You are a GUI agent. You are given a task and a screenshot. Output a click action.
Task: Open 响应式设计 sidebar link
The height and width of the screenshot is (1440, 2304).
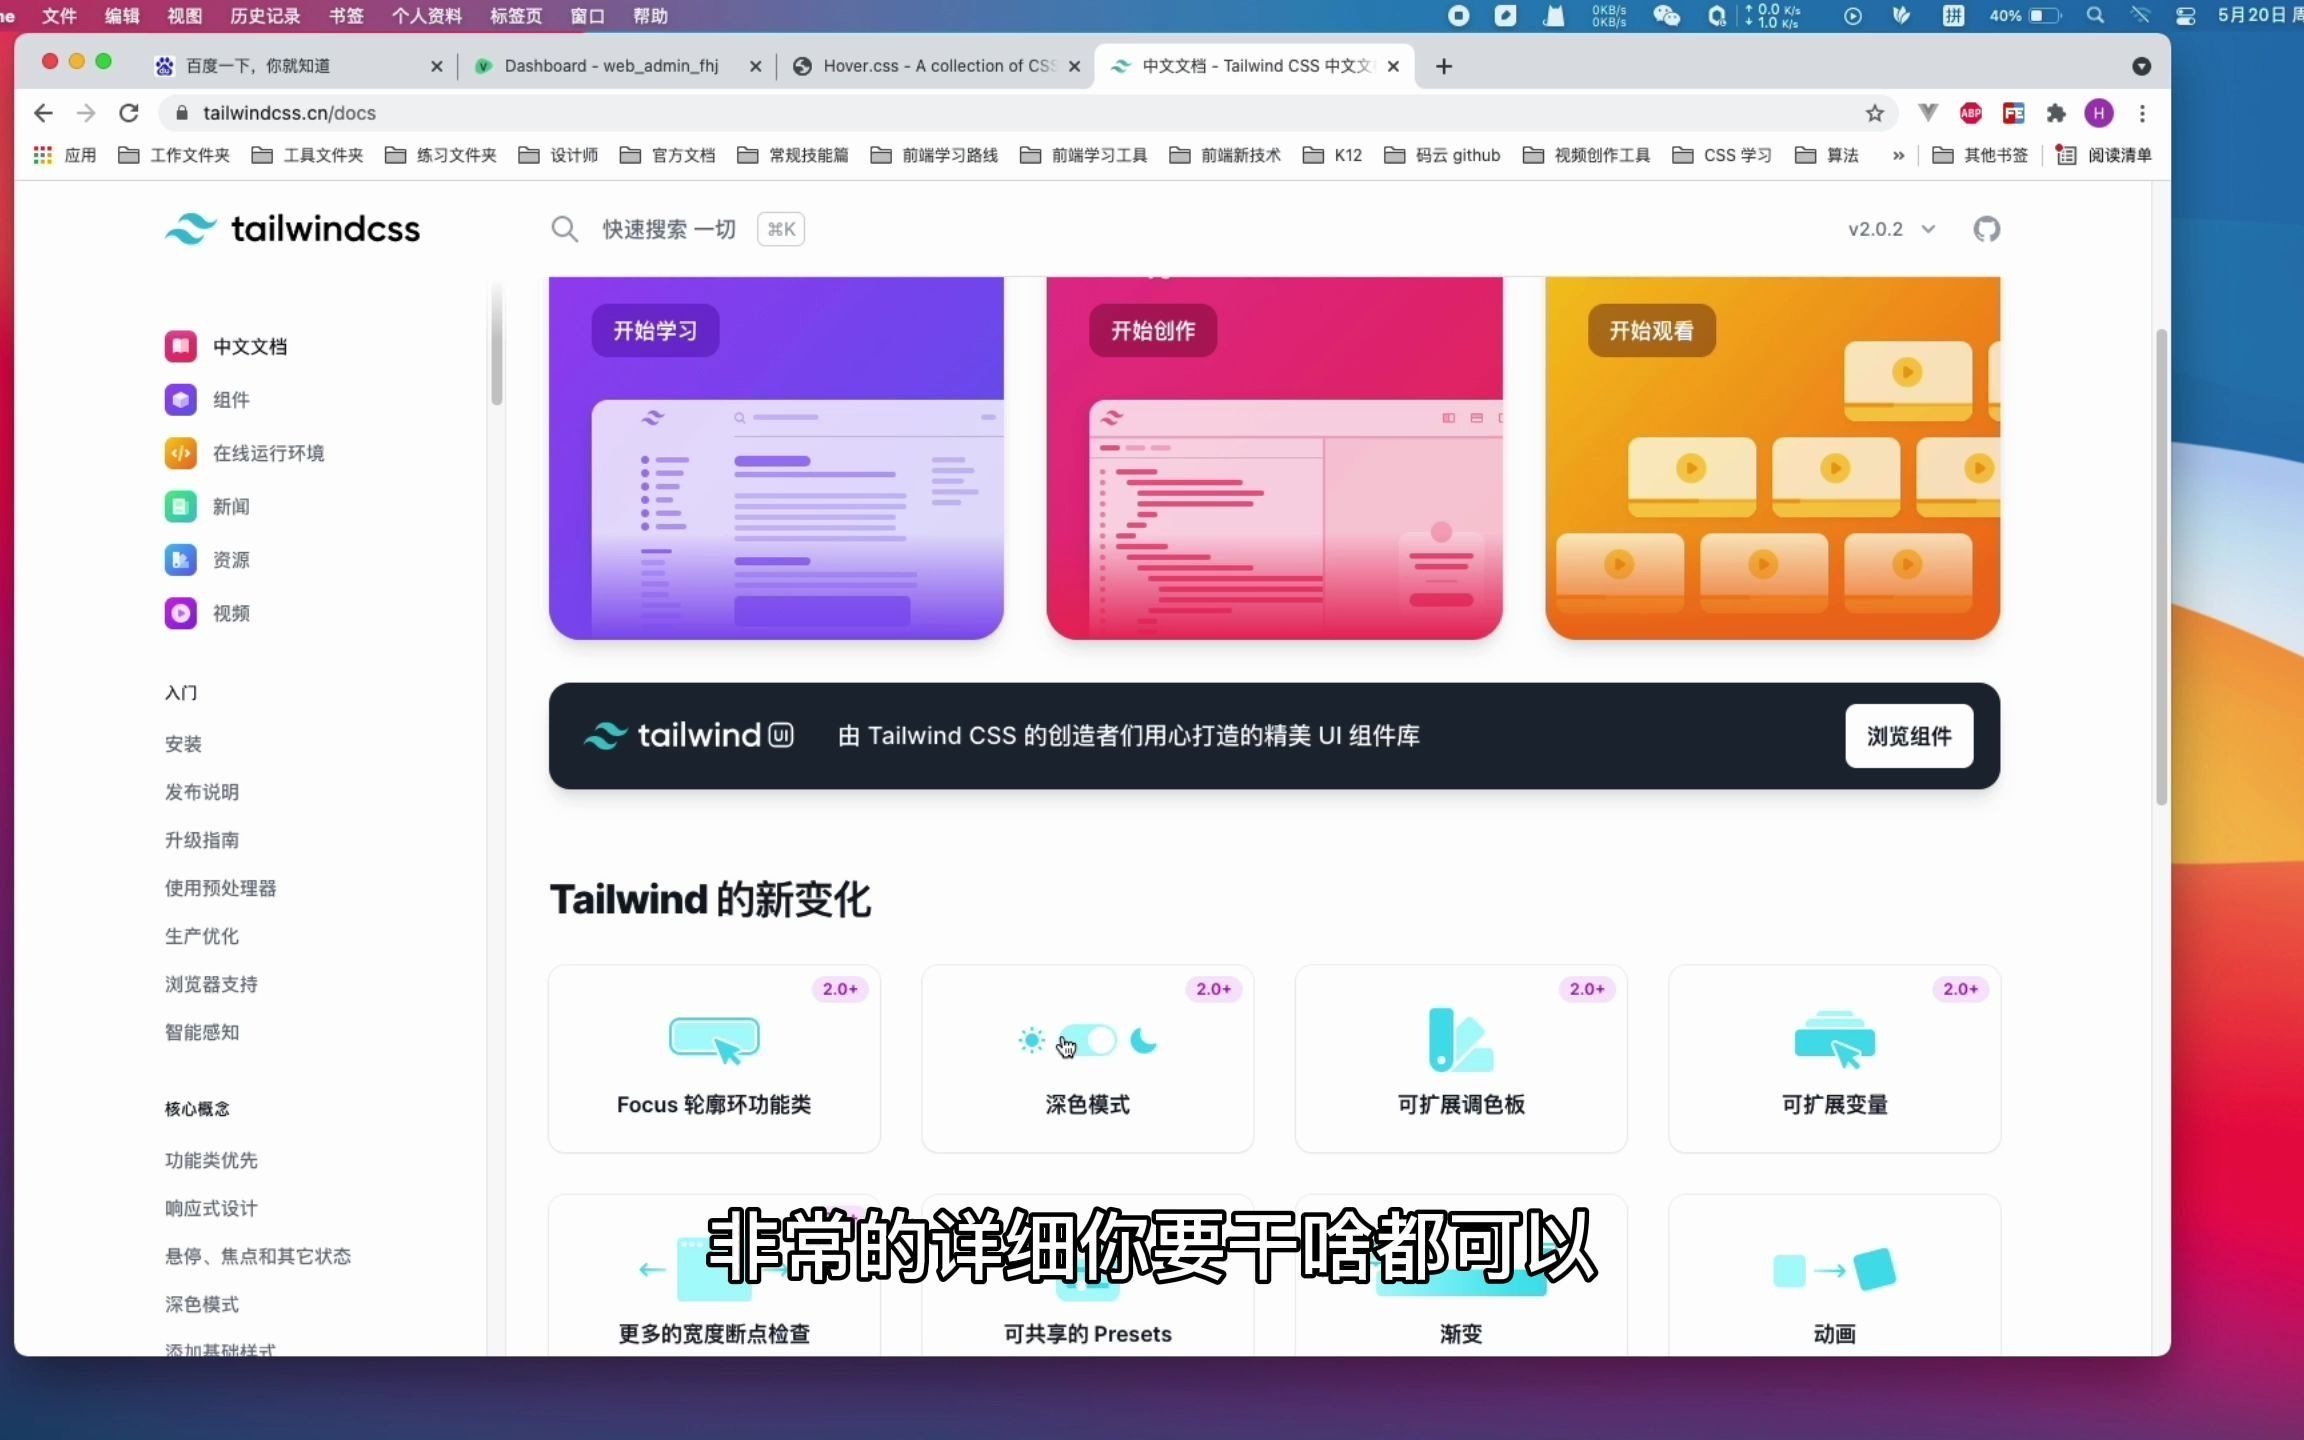(x=211, y=1208)
